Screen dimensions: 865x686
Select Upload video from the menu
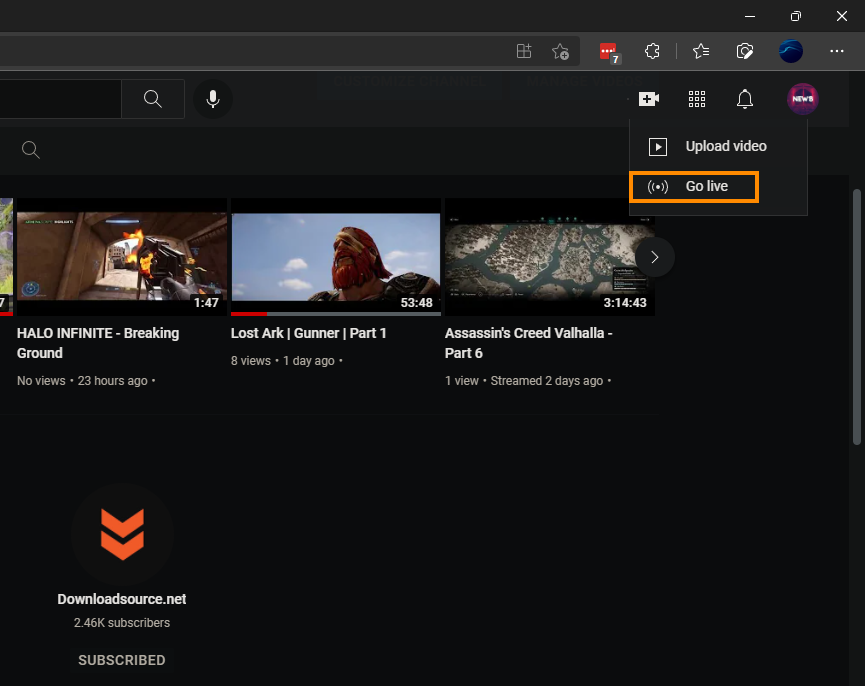pos(718,146)
